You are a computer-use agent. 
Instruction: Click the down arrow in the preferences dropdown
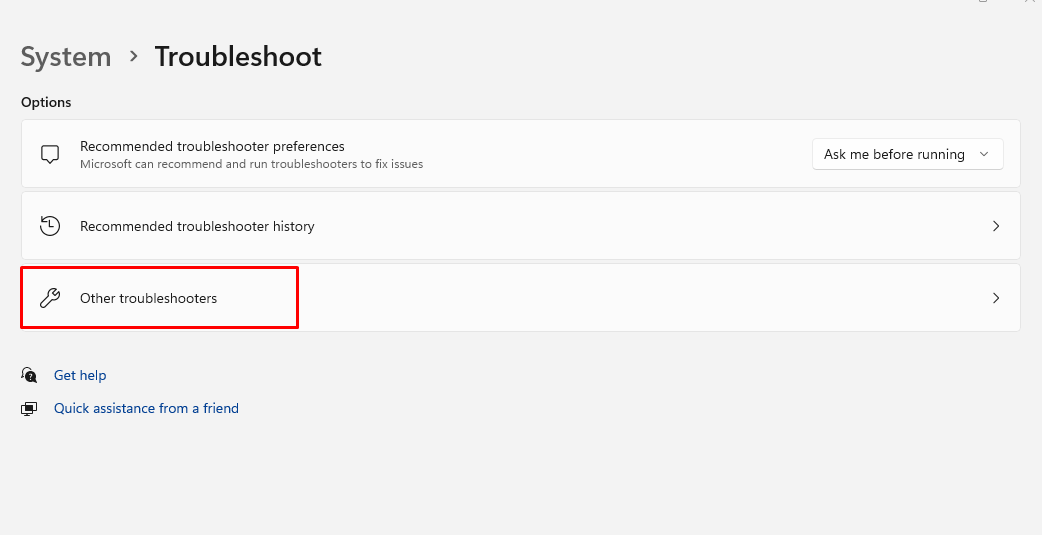tap(984, 154)
